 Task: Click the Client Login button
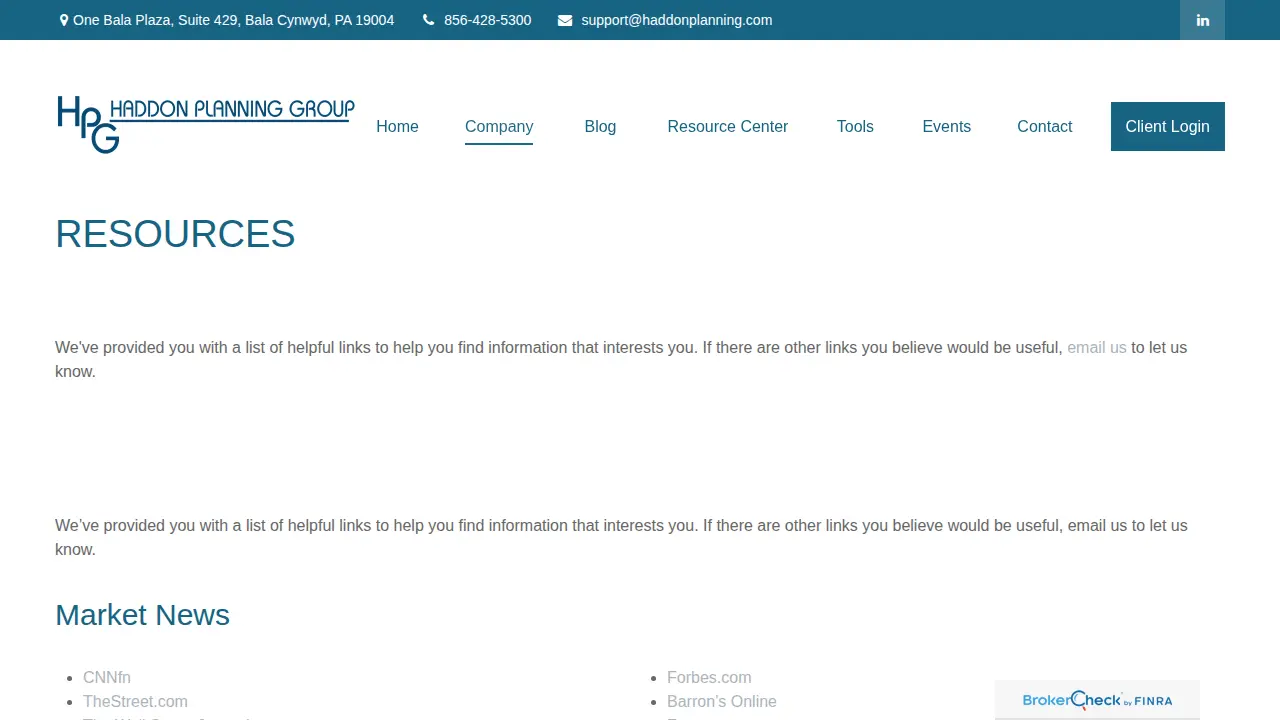[x=1167, y=126]
